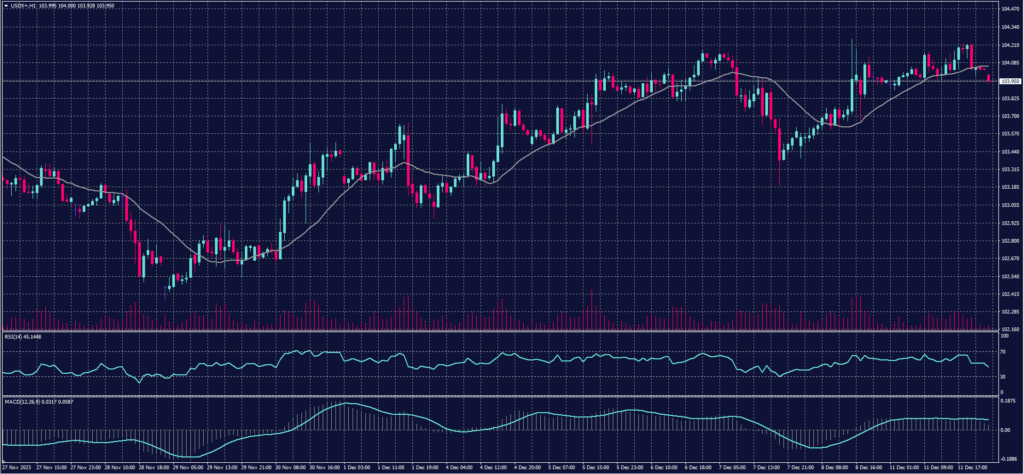This screenshot has height=474, width=1024.
Task: Click the divider between price chart and RSI
Action: [x=500, y=331]
